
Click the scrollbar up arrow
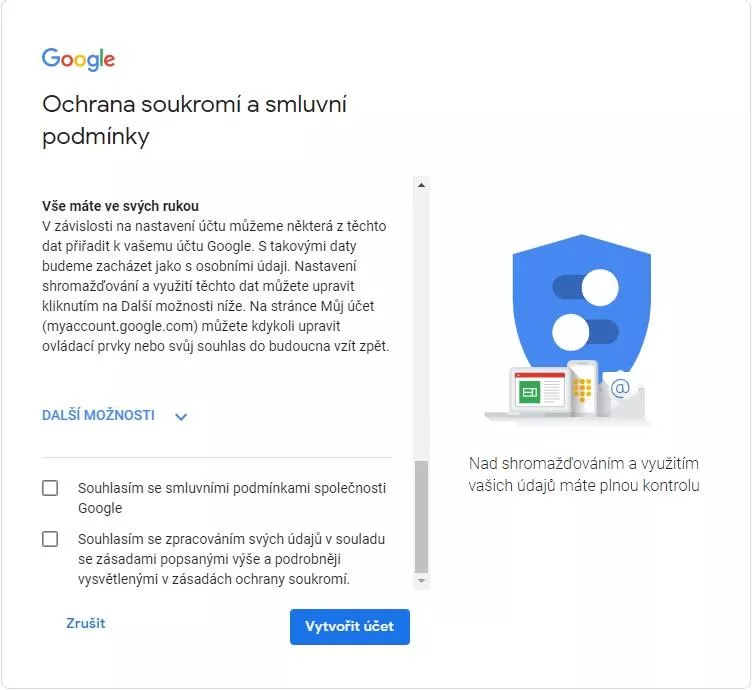click(x=421, y=185)
